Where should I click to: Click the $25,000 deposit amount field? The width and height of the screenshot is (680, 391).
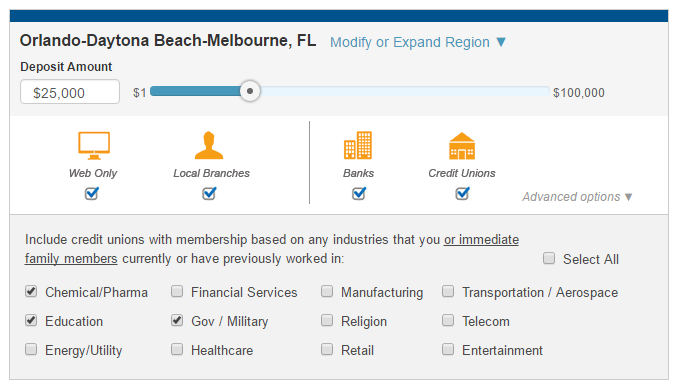(70, 91)
